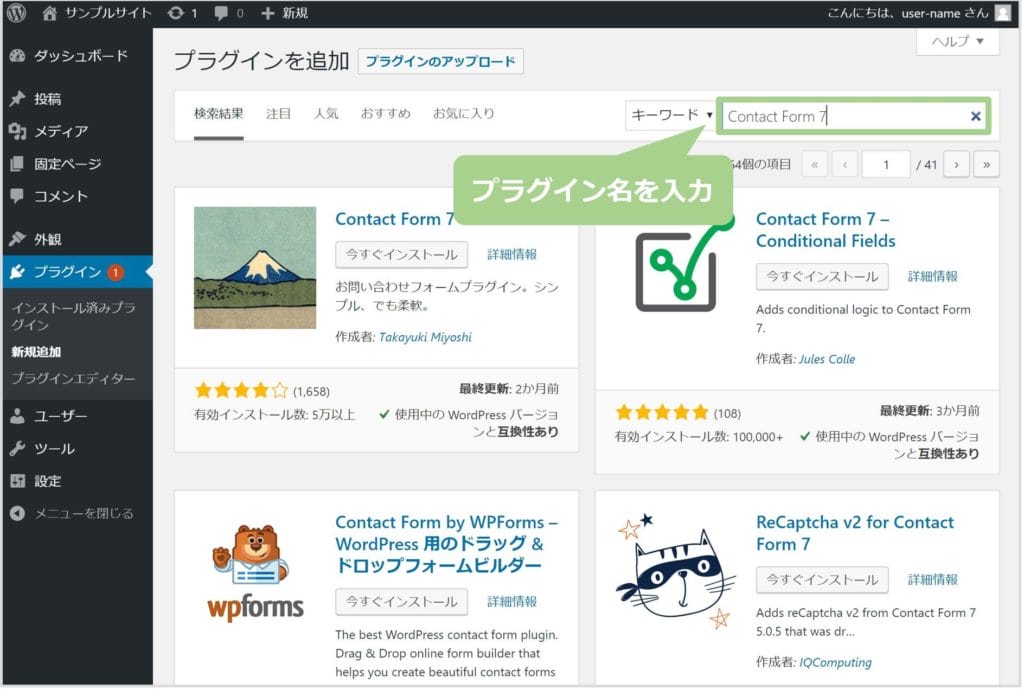The width and height of the screenshot is (1024, 689).
Task: Install Contact Form 7 Conditional Fields now
Action: pos(822,277)
